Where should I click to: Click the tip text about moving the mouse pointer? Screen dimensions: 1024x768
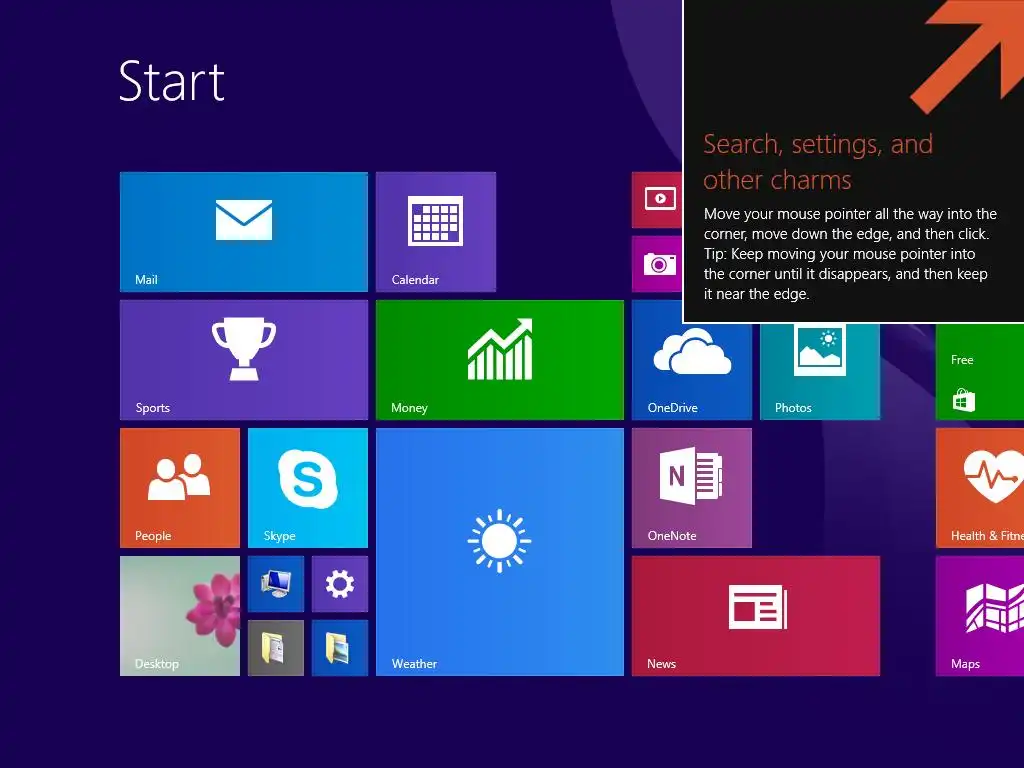(x=850, y=254)
